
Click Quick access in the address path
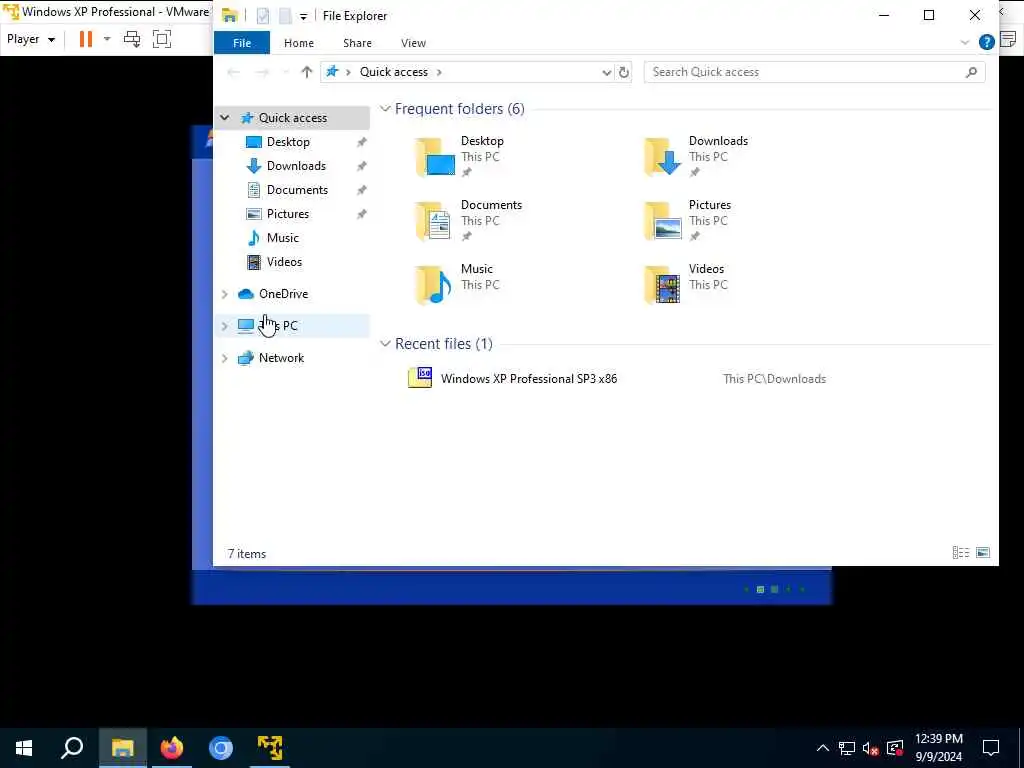(394, 72)
